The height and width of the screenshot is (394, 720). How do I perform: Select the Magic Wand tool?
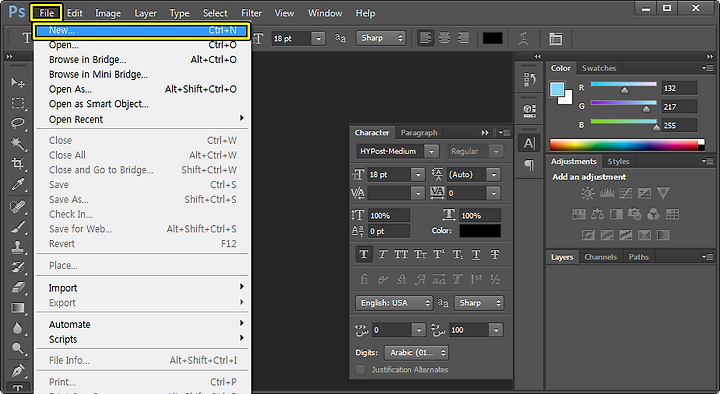point(18,144)
